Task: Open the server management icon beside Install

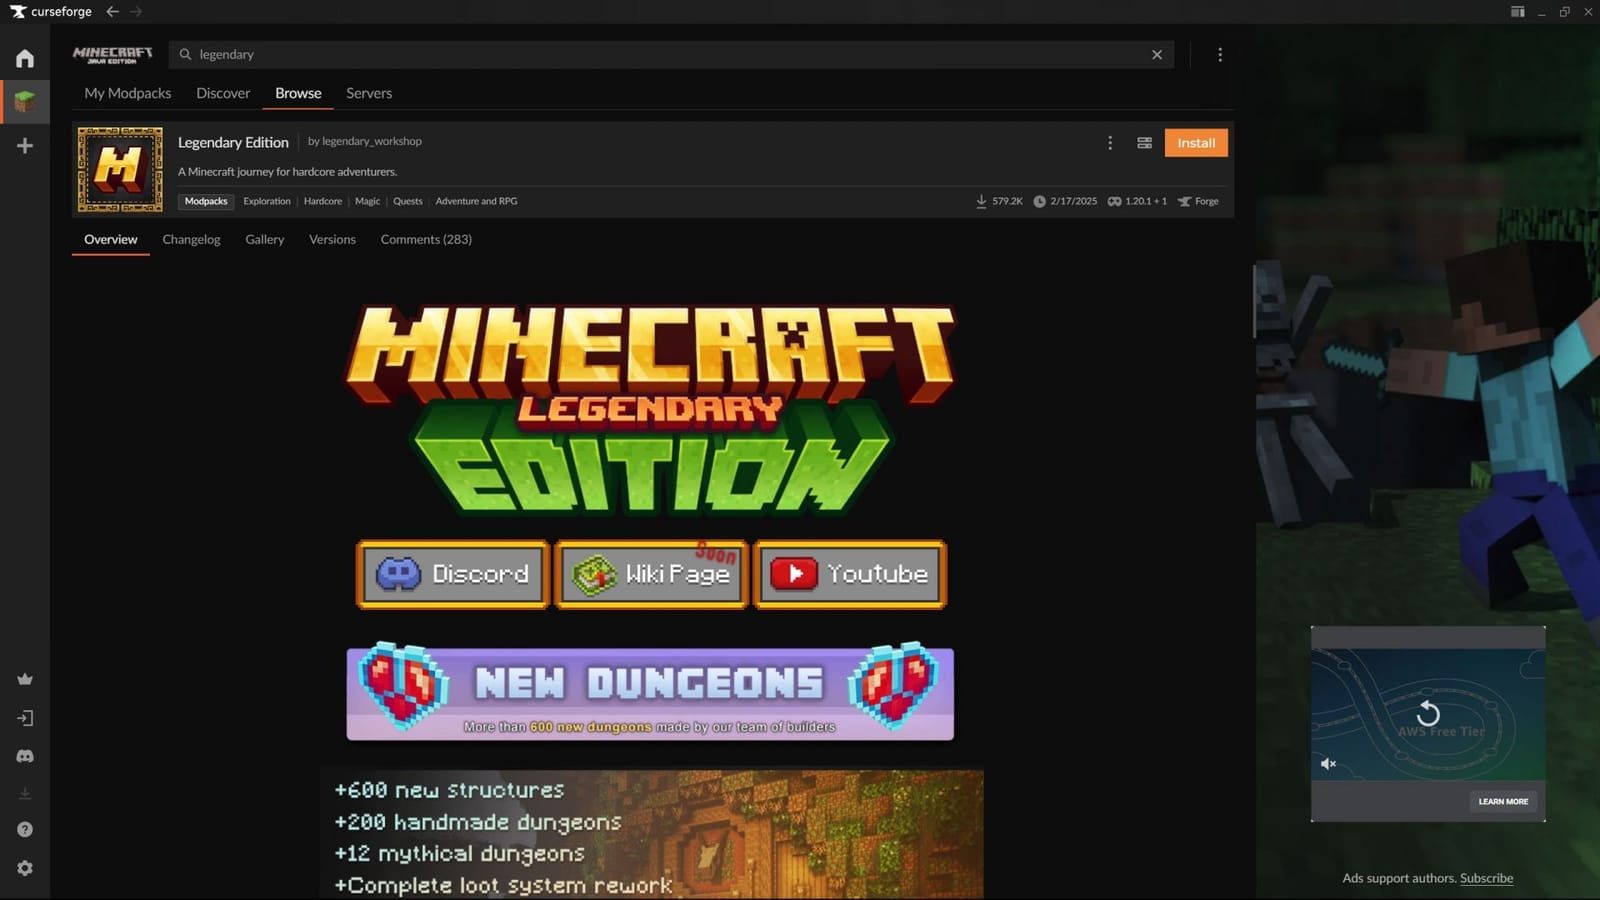Action: [1144, 142]
